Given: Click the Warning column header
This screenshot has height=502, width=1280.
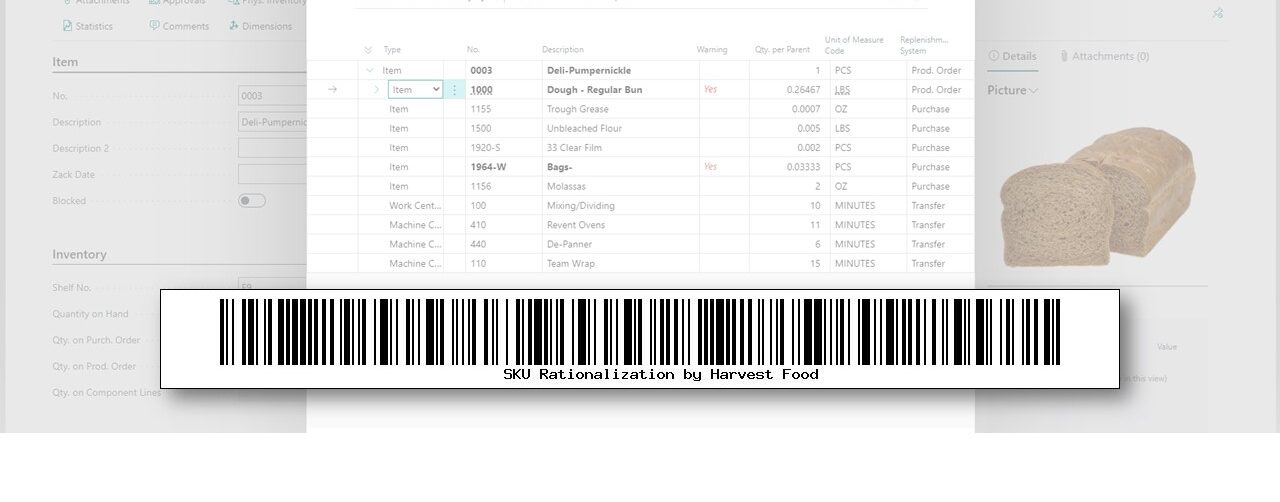Looking at the screenshot, I should (x=712, y=50).
